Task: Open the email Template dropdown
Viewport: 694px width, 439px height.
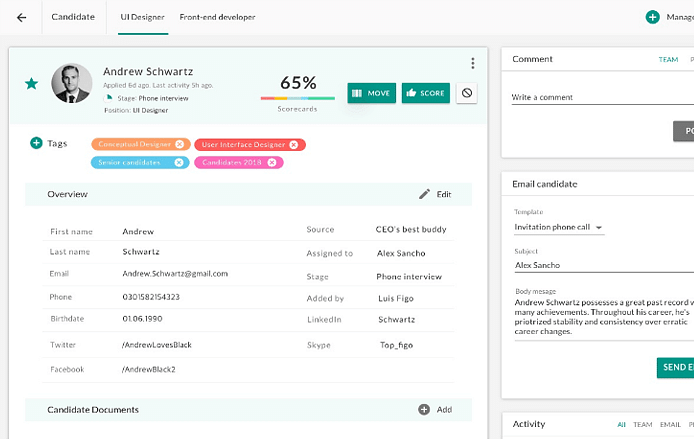Action: (x=559, y=228)
